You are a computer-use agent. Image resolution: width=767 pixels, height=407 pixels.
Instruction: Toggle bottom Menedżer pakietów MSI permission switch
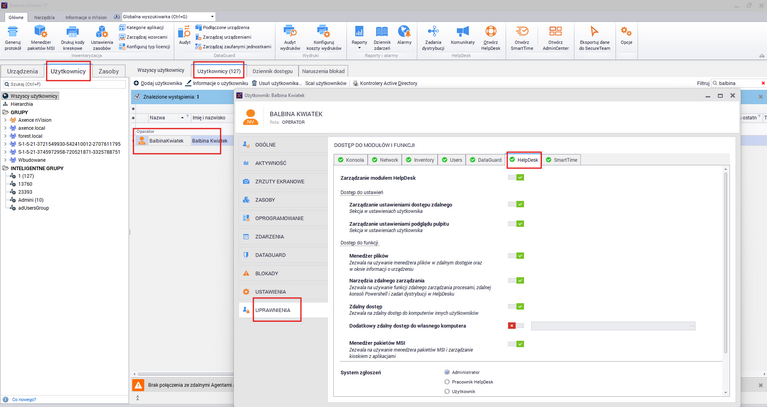click(x=516, y=344)
